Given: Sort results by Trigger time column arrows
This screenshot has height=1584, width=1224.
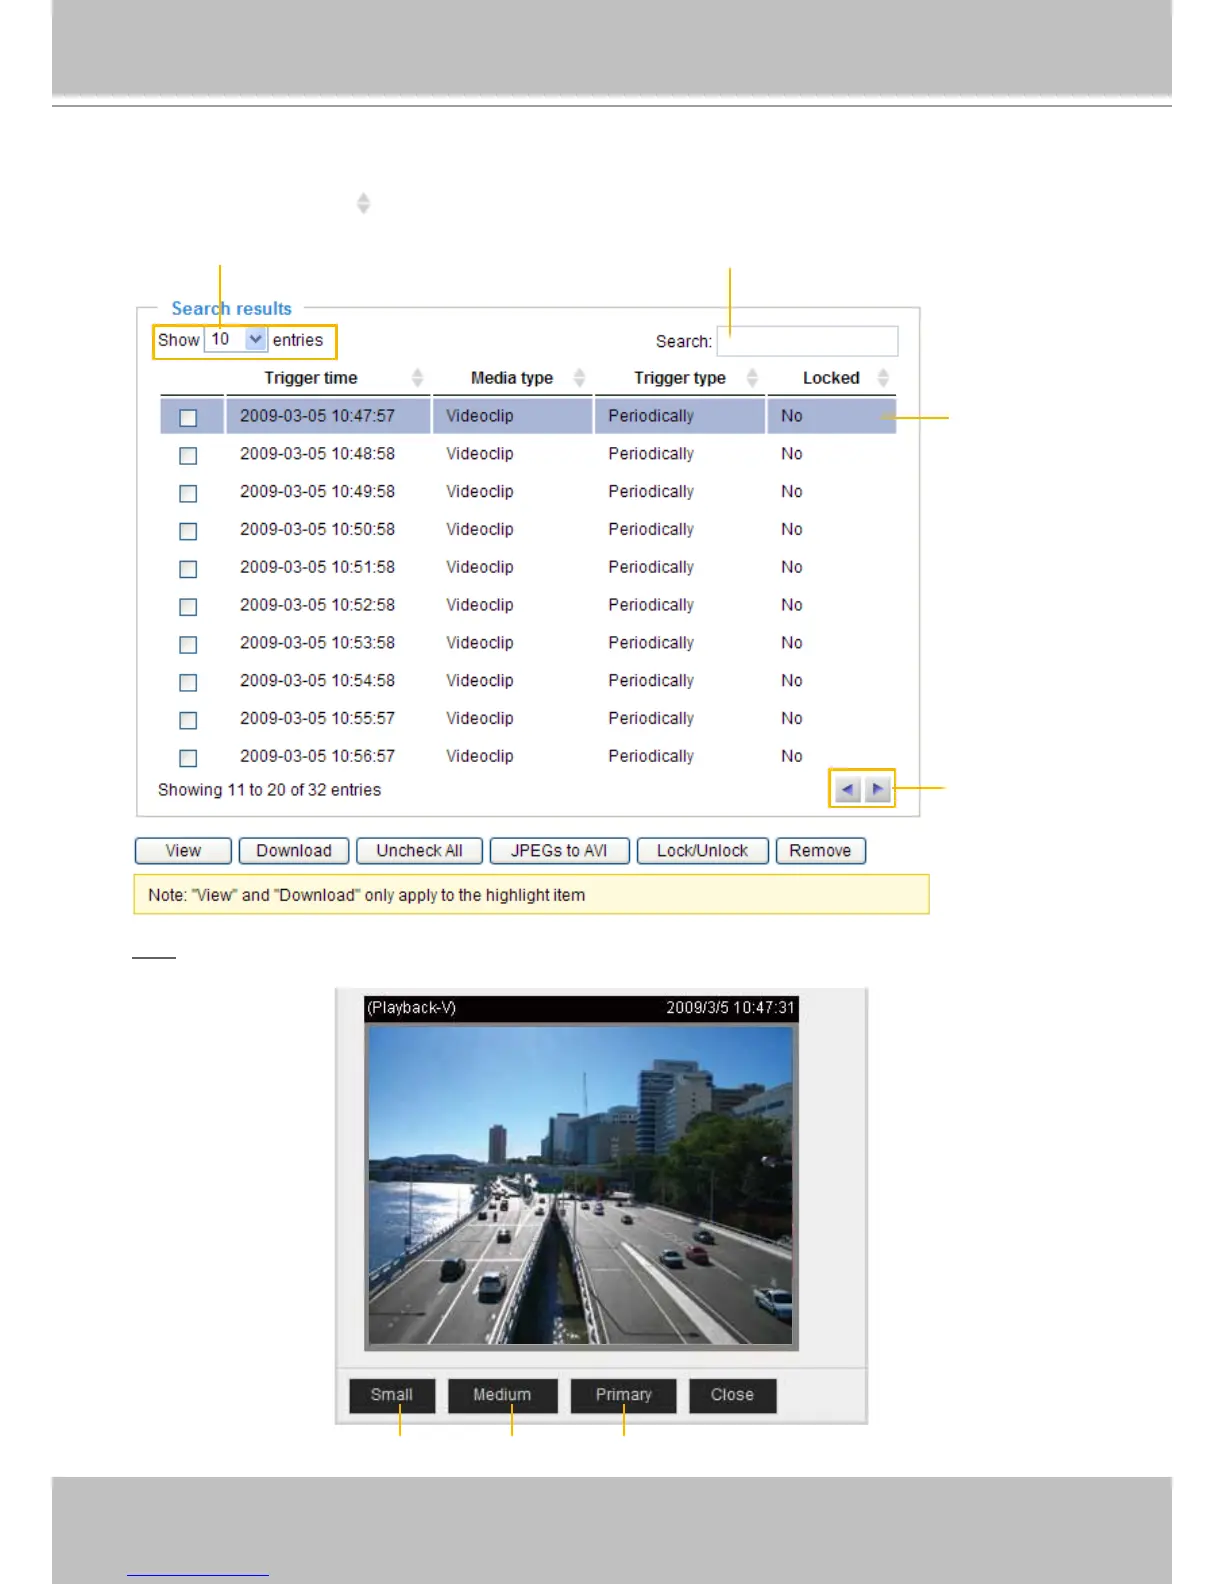Looking at the screenshot, I should 417,378.
